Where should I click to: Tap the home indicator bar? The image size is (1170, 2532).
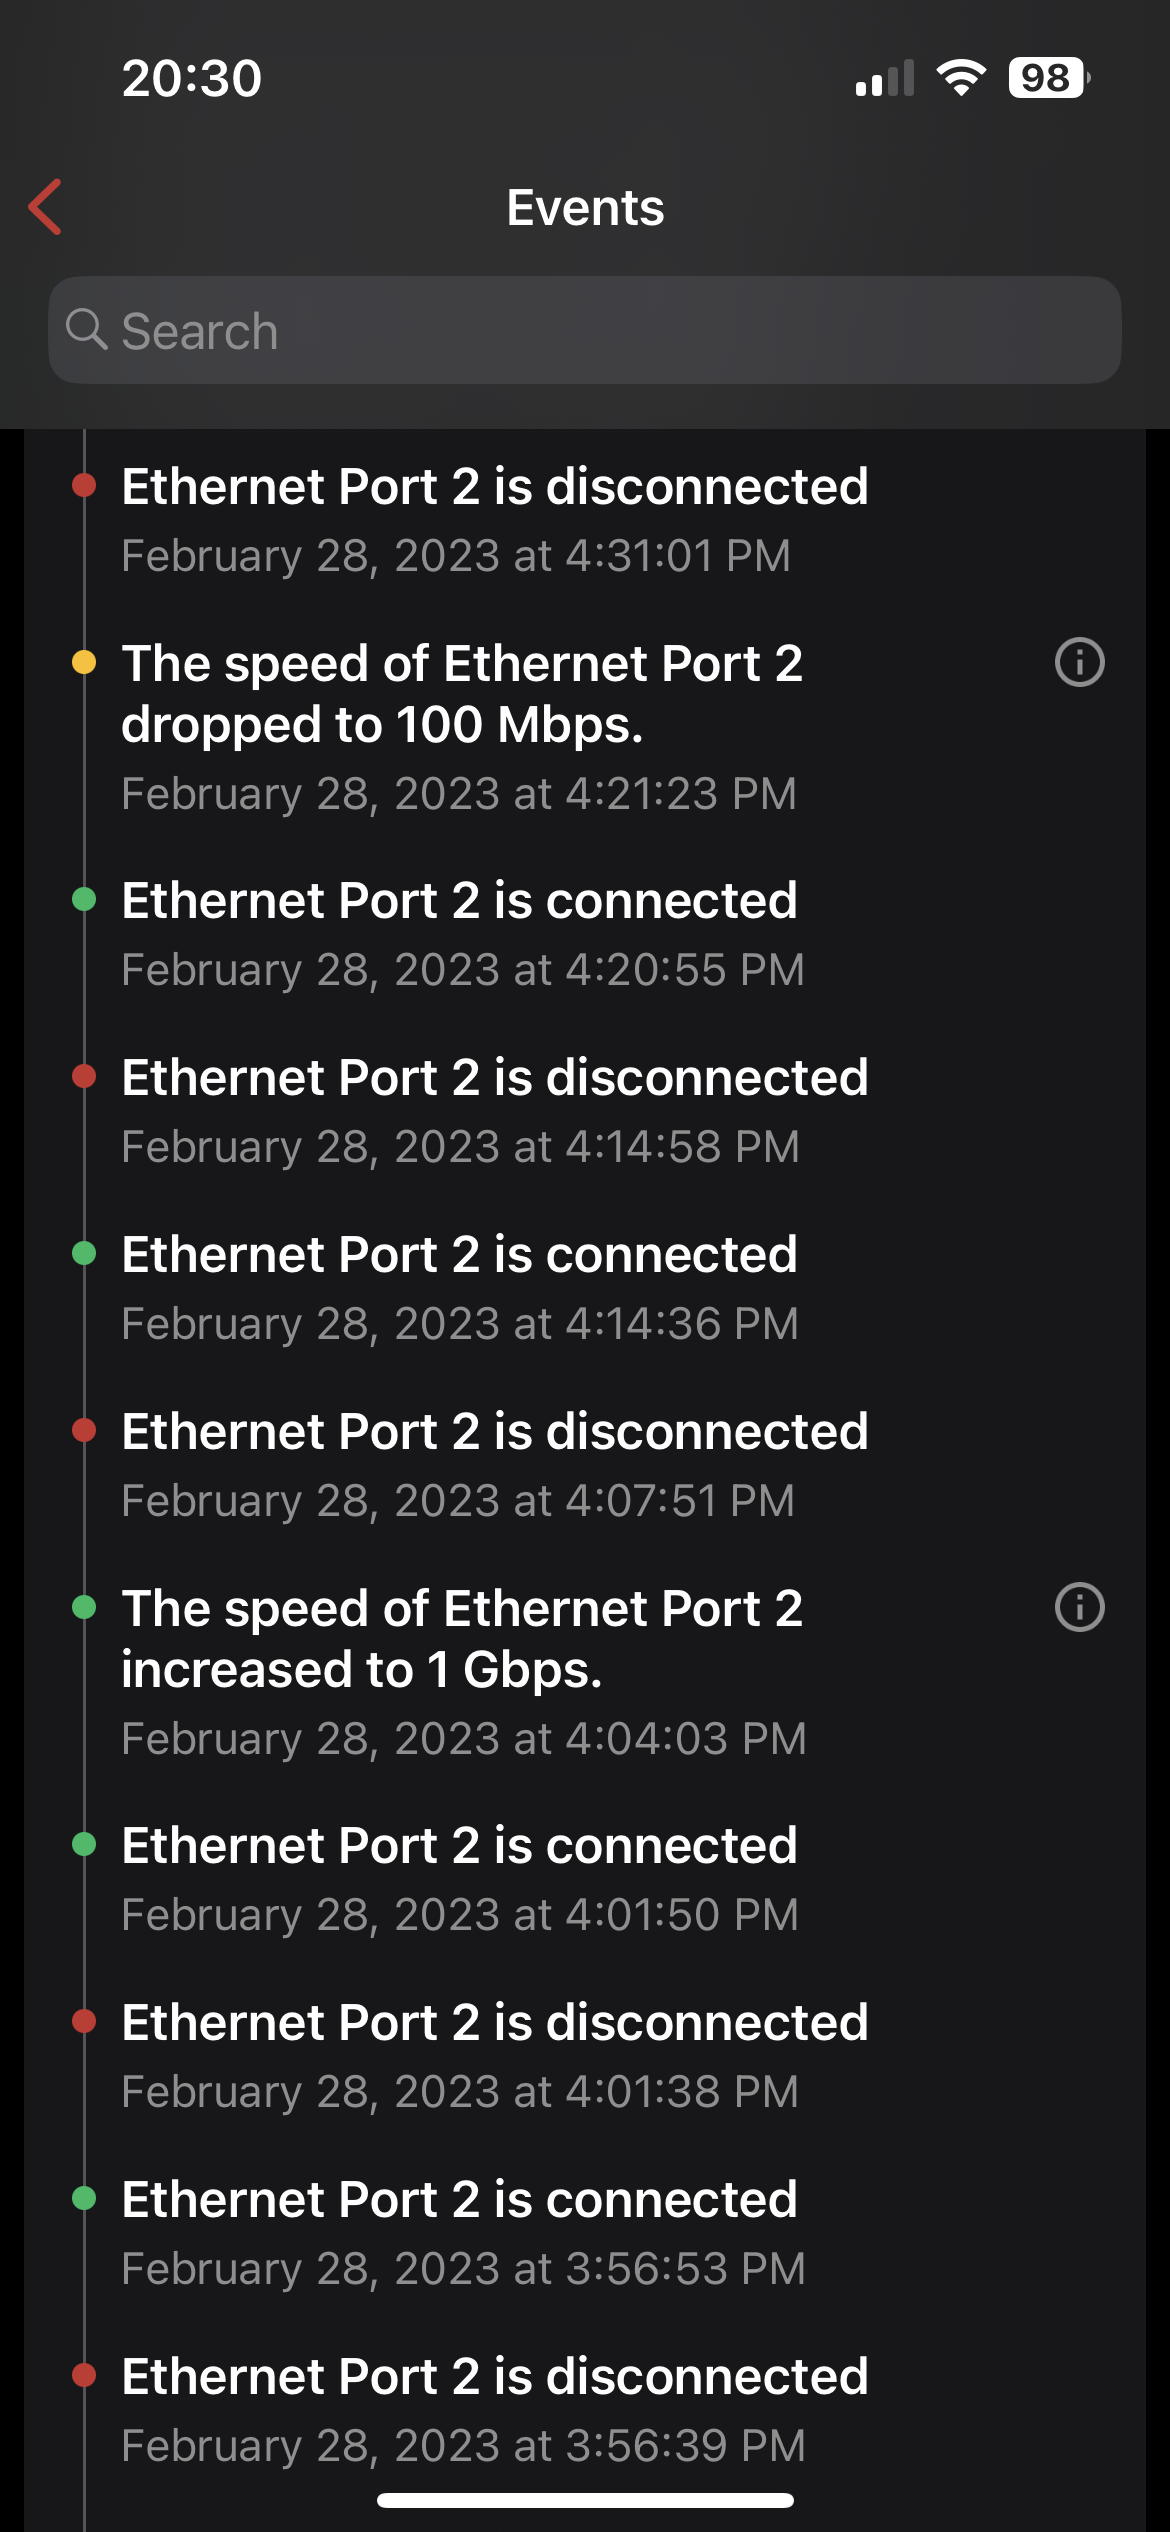pyautogui.click(x=585, y=2500)
